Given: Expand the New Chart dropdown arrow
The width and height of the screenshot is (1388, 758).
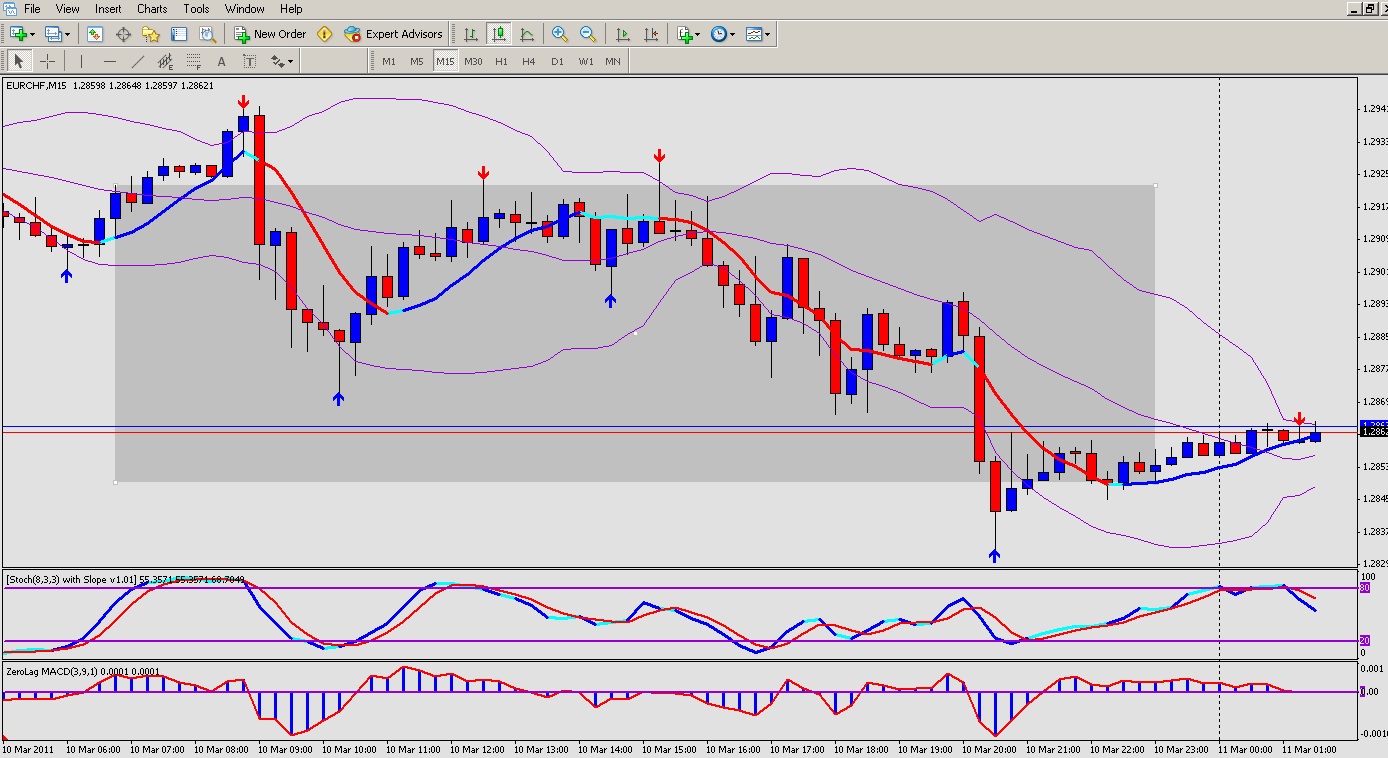Looking at the screenshot, I should [x=33, y=34].
